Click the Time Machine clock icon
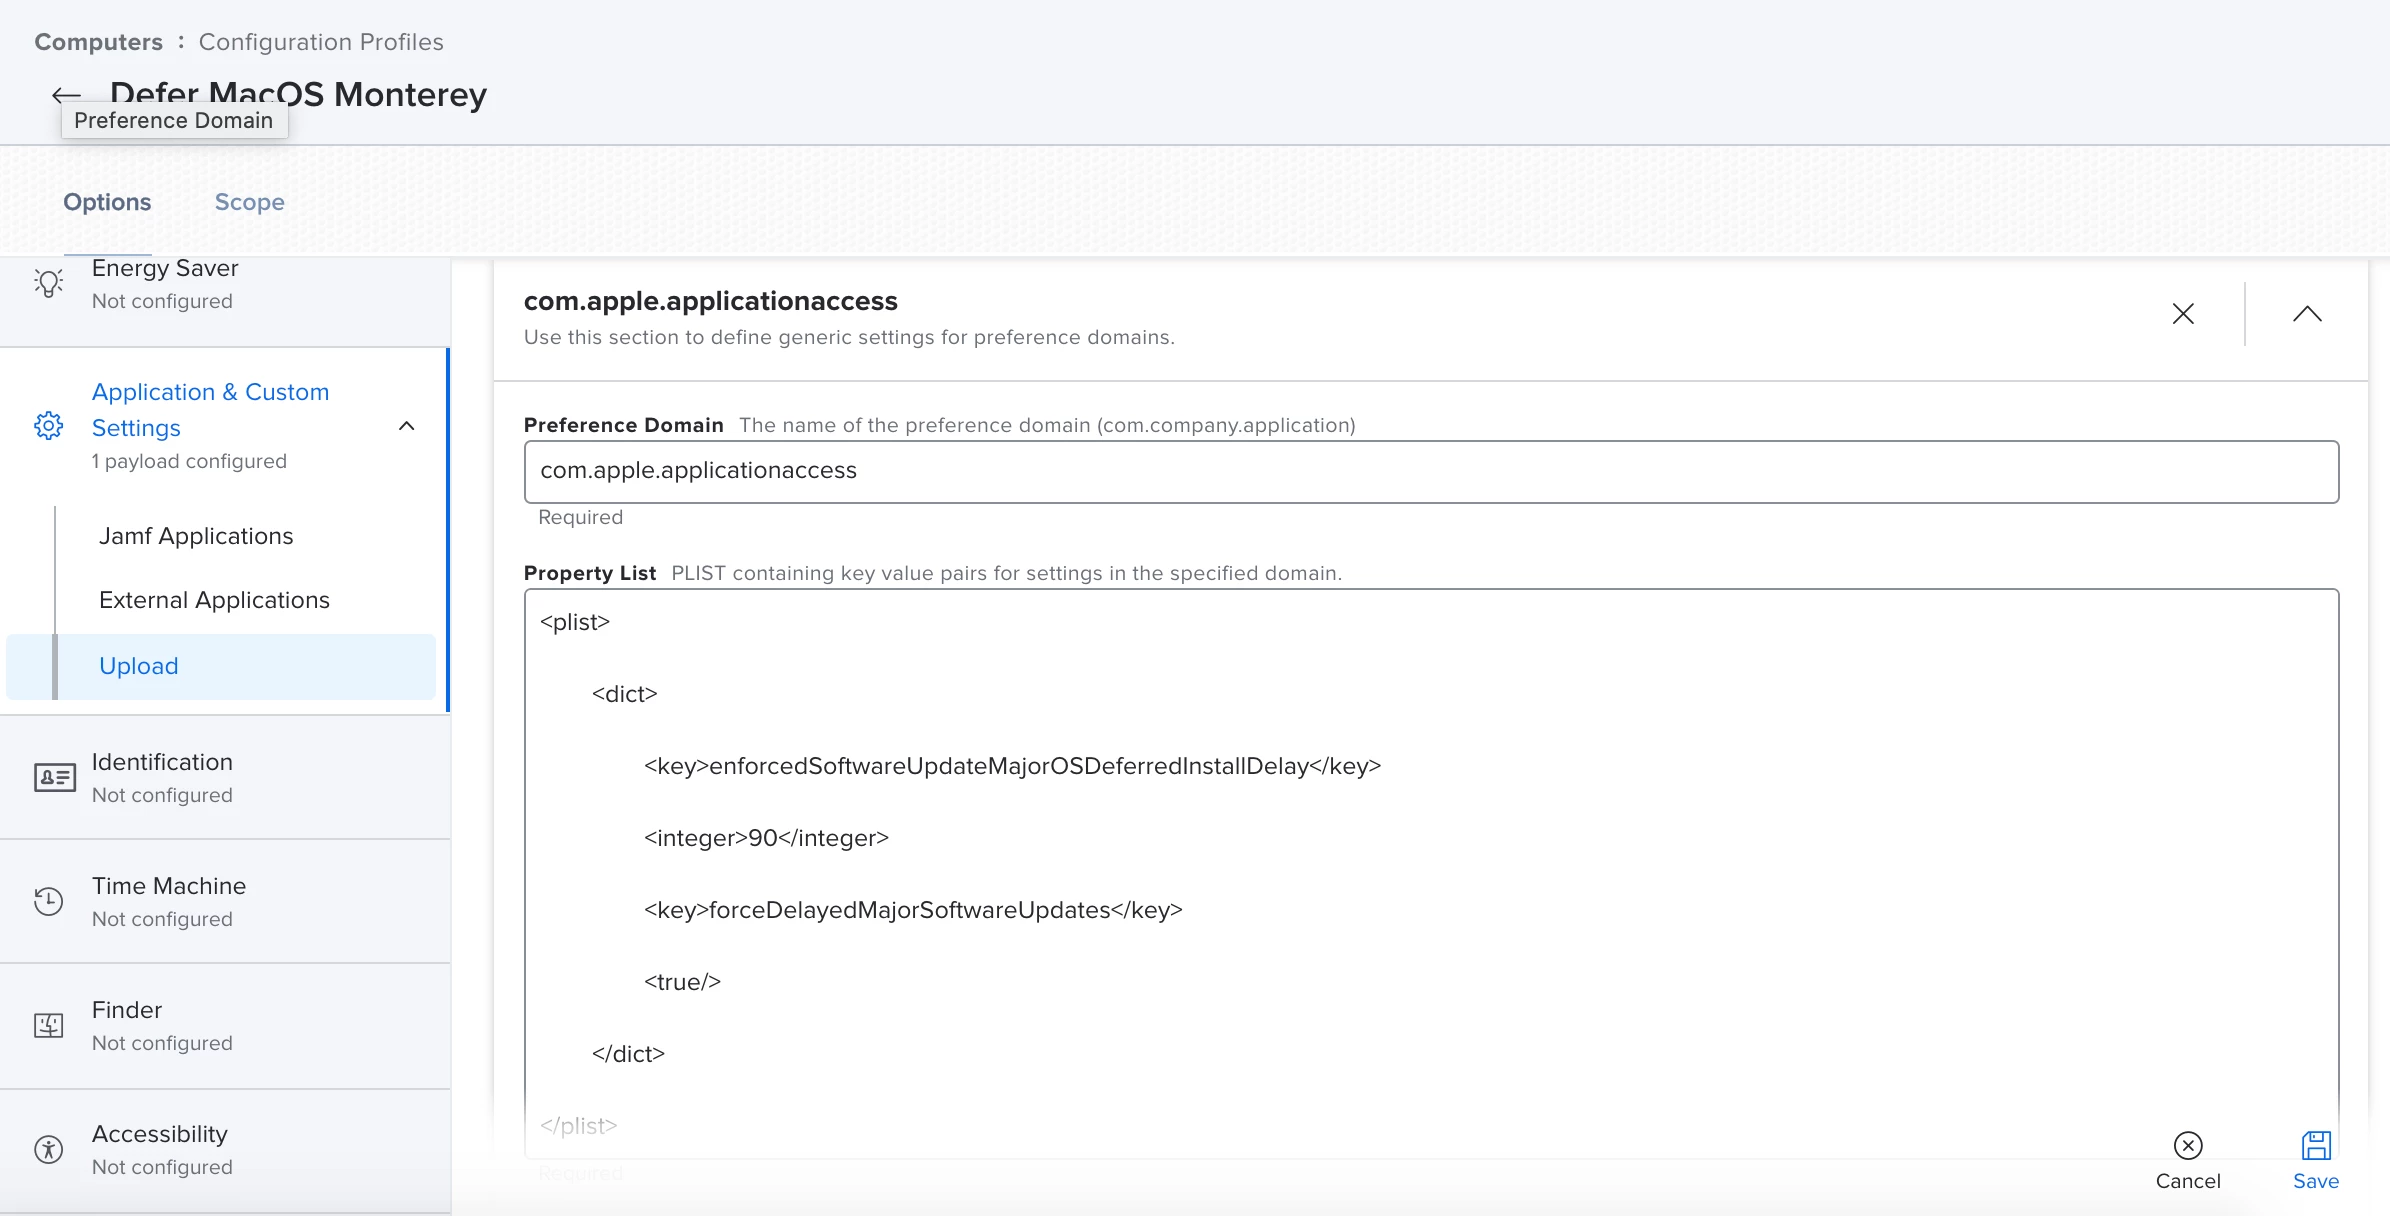The height and width of the screenshot is (1216, 2390). [x=48, y=901]
